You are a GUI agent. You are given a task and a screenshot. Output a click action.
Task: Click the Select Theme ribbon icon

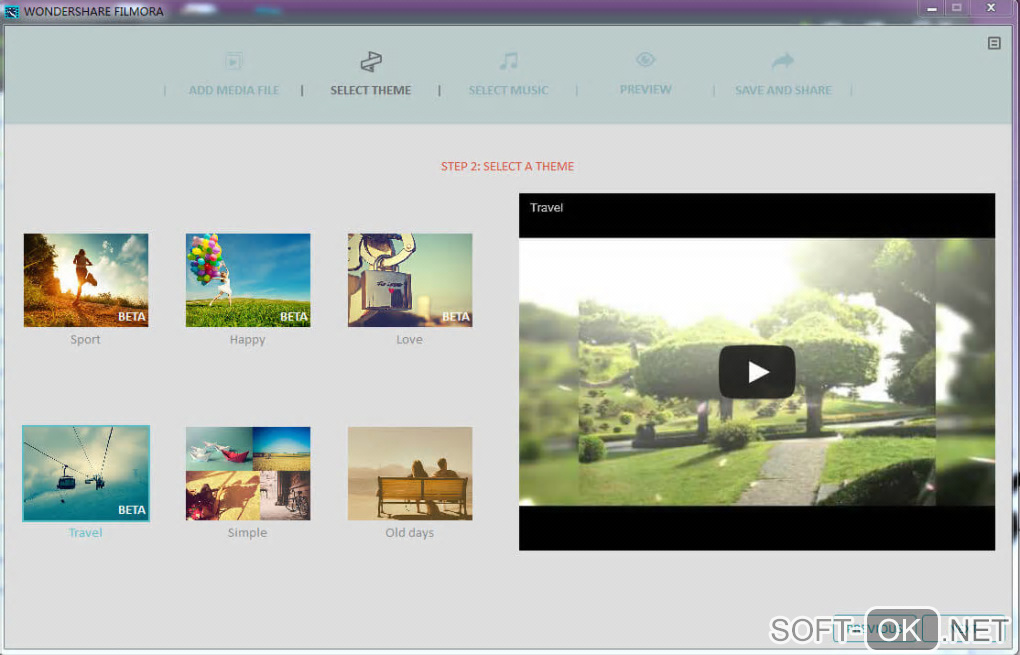pyautogui.click(x=371, y=61)
